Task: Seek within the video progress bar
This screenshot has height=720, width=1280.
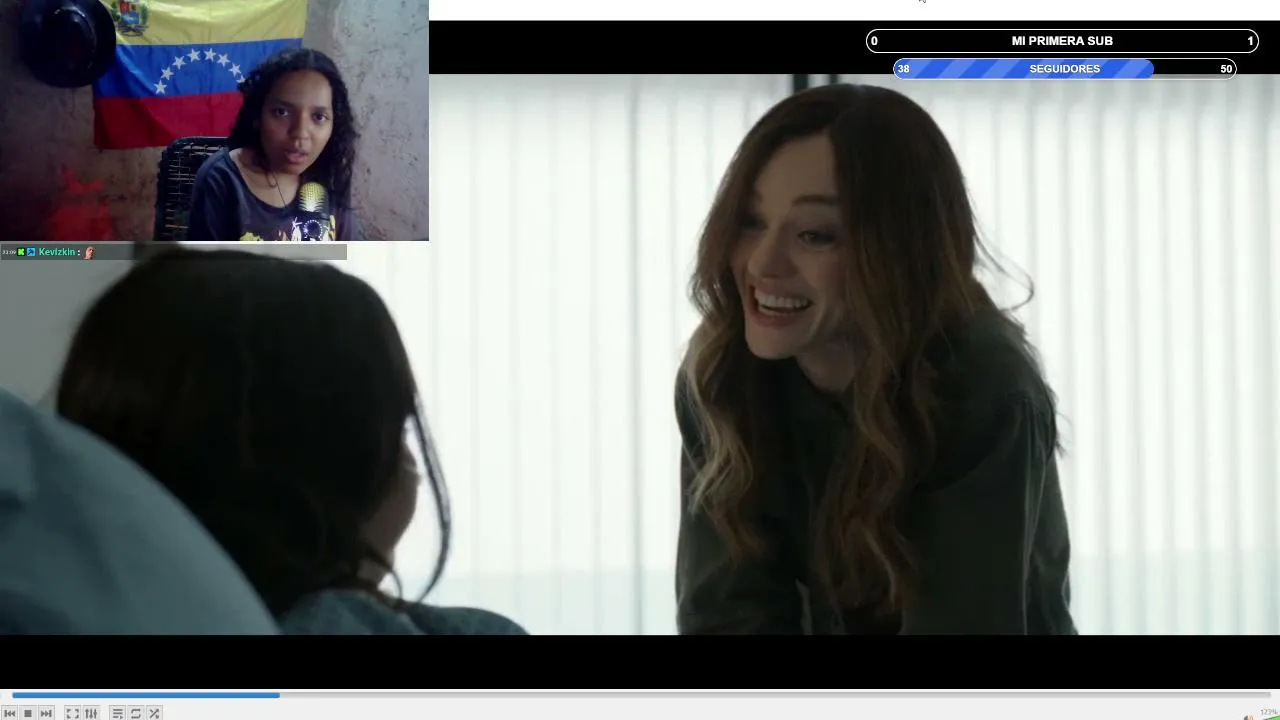Action: coord(640,694)
